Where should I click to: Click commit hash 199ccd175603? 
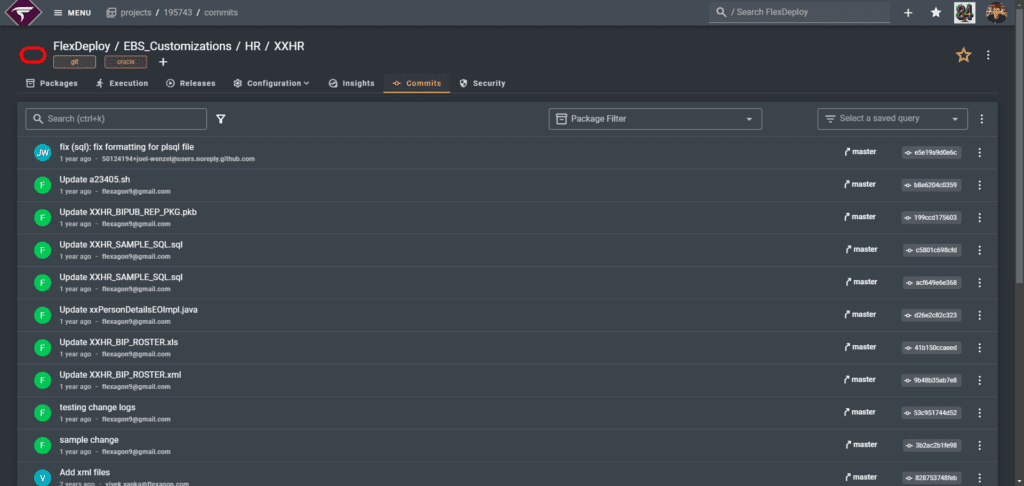(x=931, y=218)
